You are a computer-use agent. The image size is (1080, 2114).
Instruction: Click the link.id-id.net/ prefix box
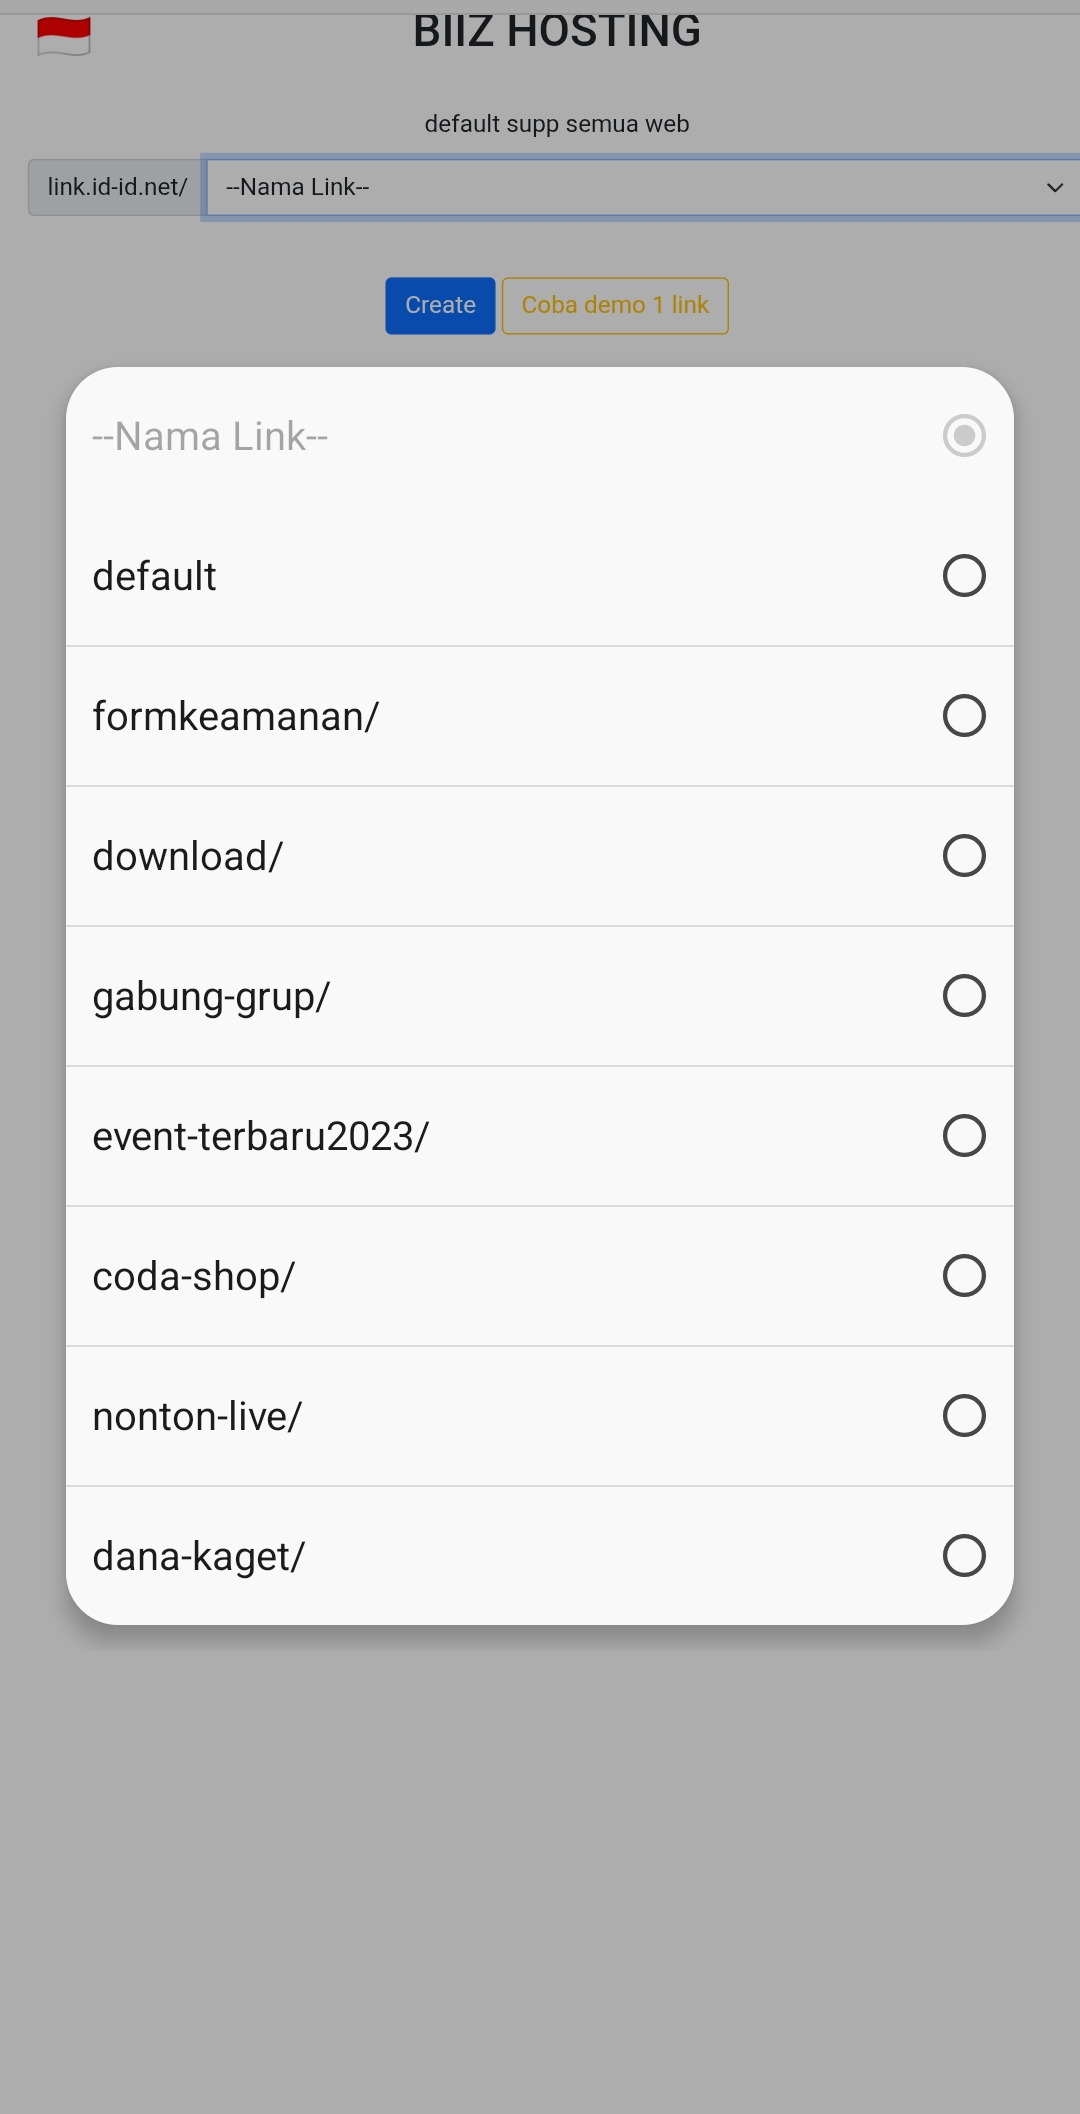117,187
